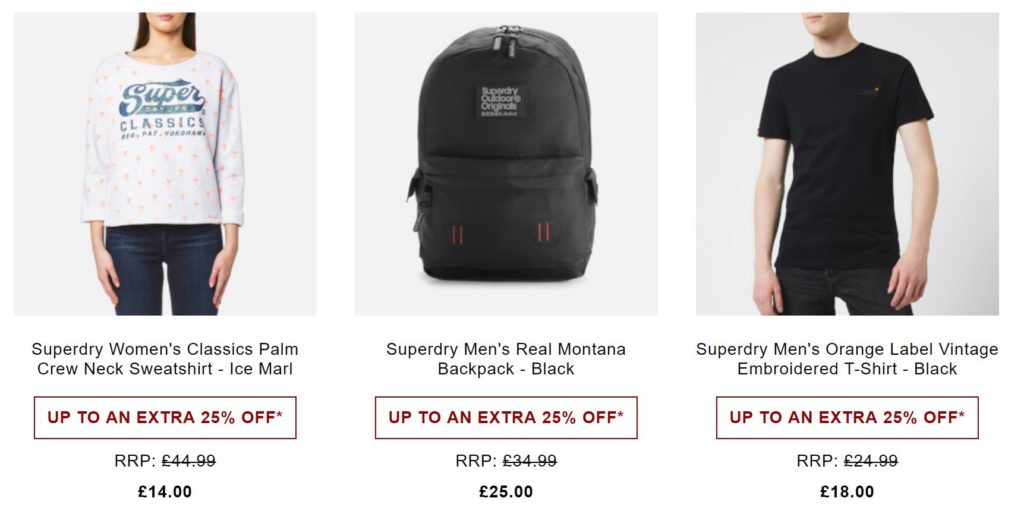Open Orange Label Vintage Embroidered T-Shirt link

click(x=846, y=359)
